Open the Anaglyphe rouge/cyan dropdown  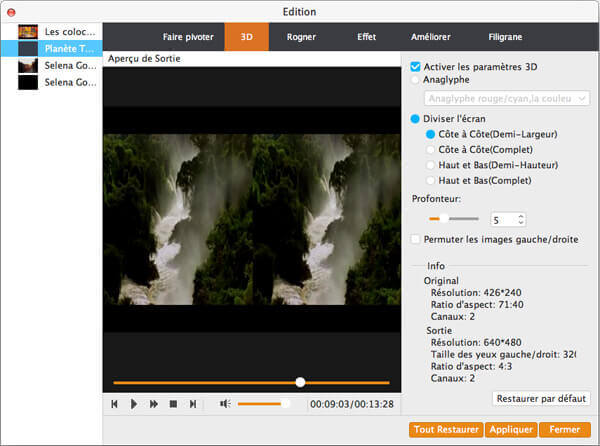pos(506,98)
